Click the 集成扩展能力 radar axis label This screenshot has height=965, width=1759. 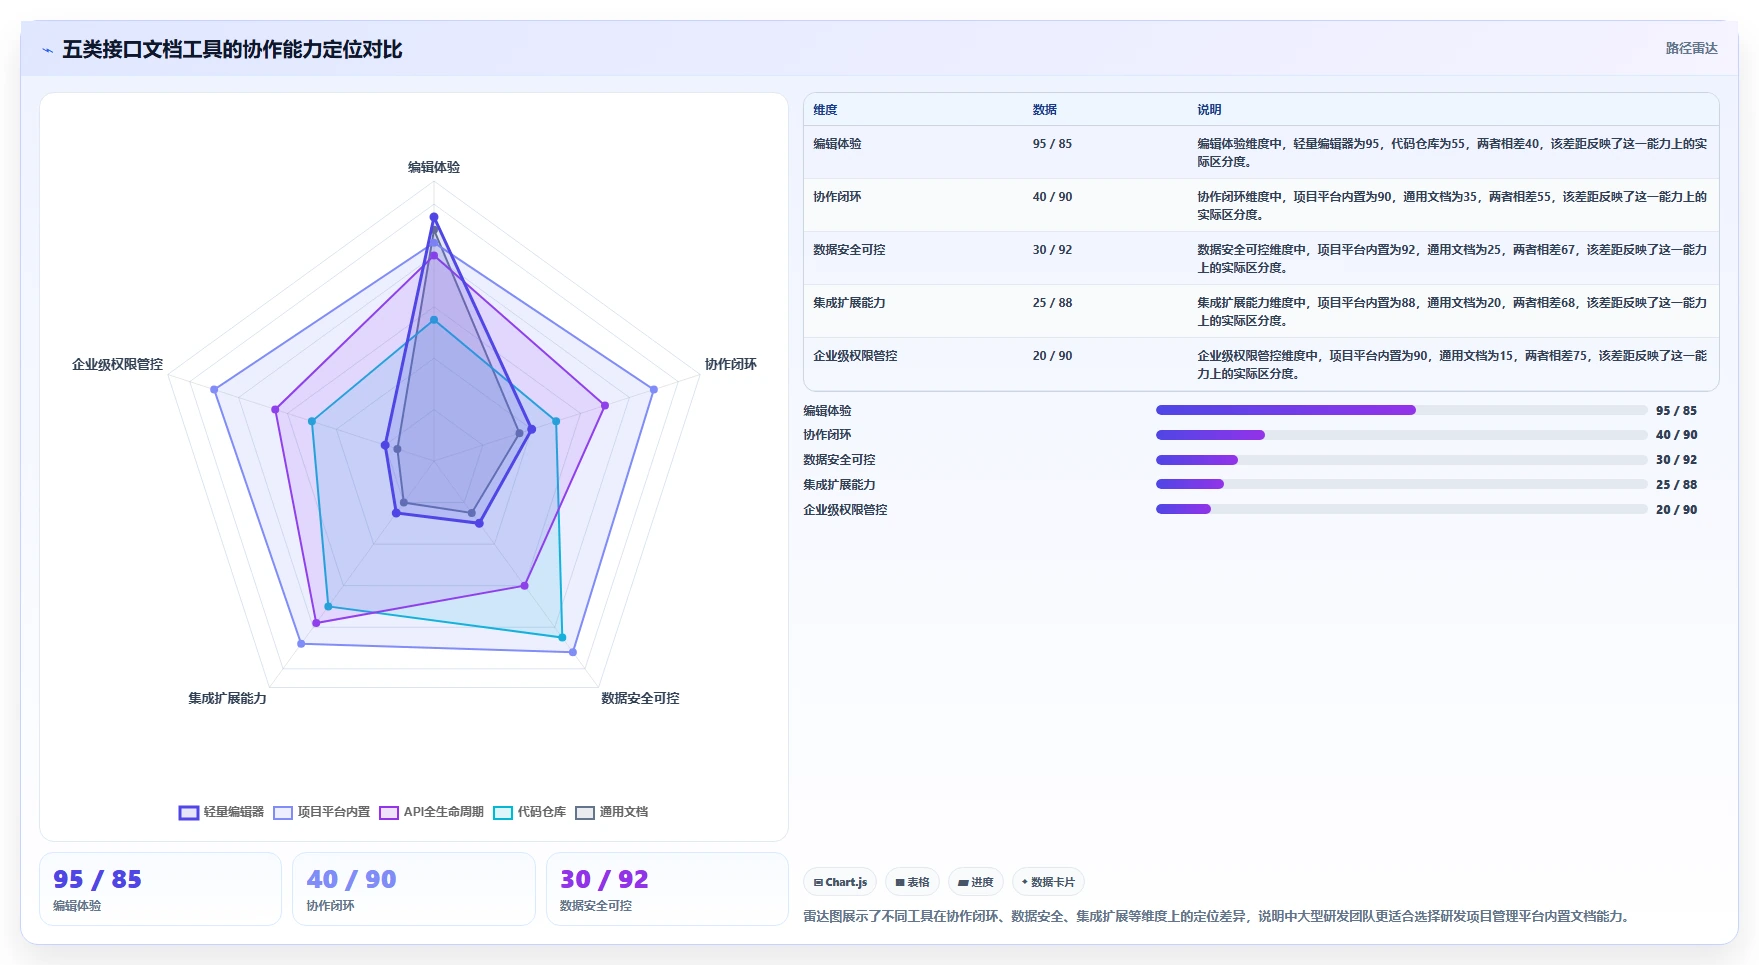(x=227, y=698)
